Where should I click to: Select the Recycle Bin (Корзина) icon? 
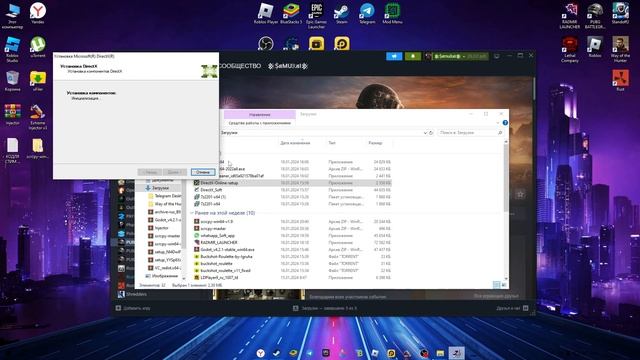[x=12, y=80]
